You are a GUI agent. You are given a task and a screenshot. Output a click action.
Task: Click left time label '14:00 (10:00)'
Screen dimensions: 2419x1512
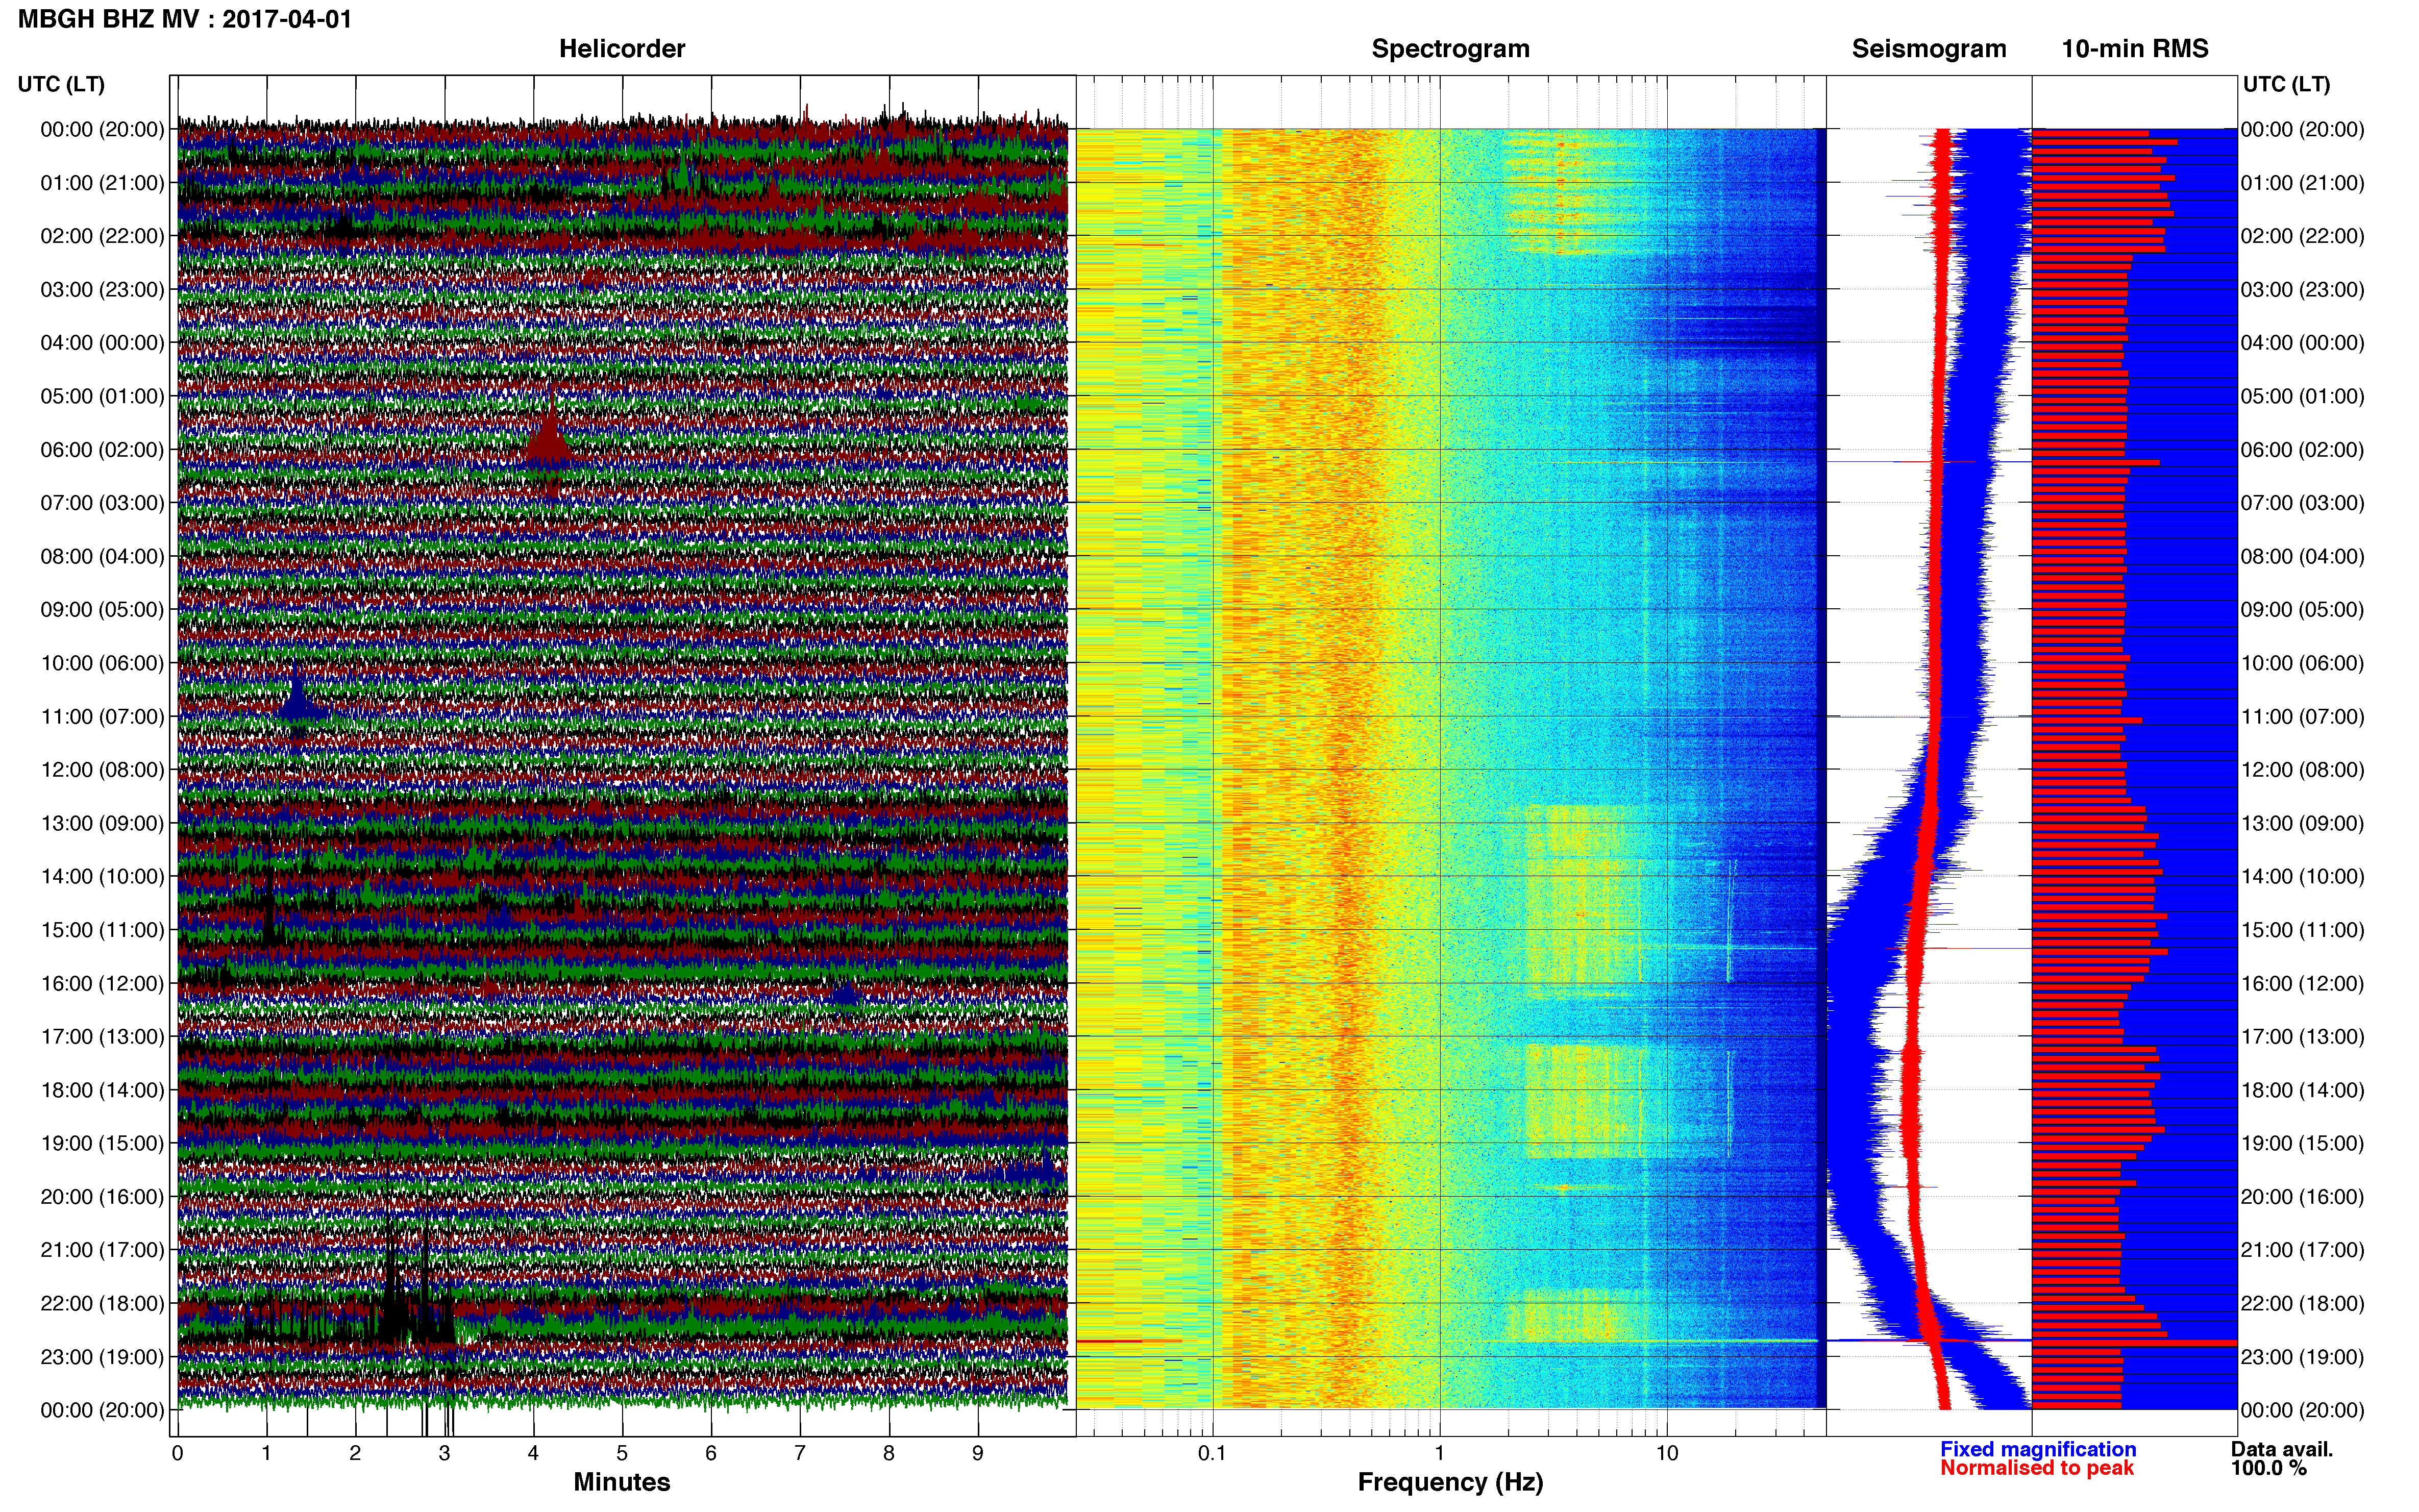(102, 877)
